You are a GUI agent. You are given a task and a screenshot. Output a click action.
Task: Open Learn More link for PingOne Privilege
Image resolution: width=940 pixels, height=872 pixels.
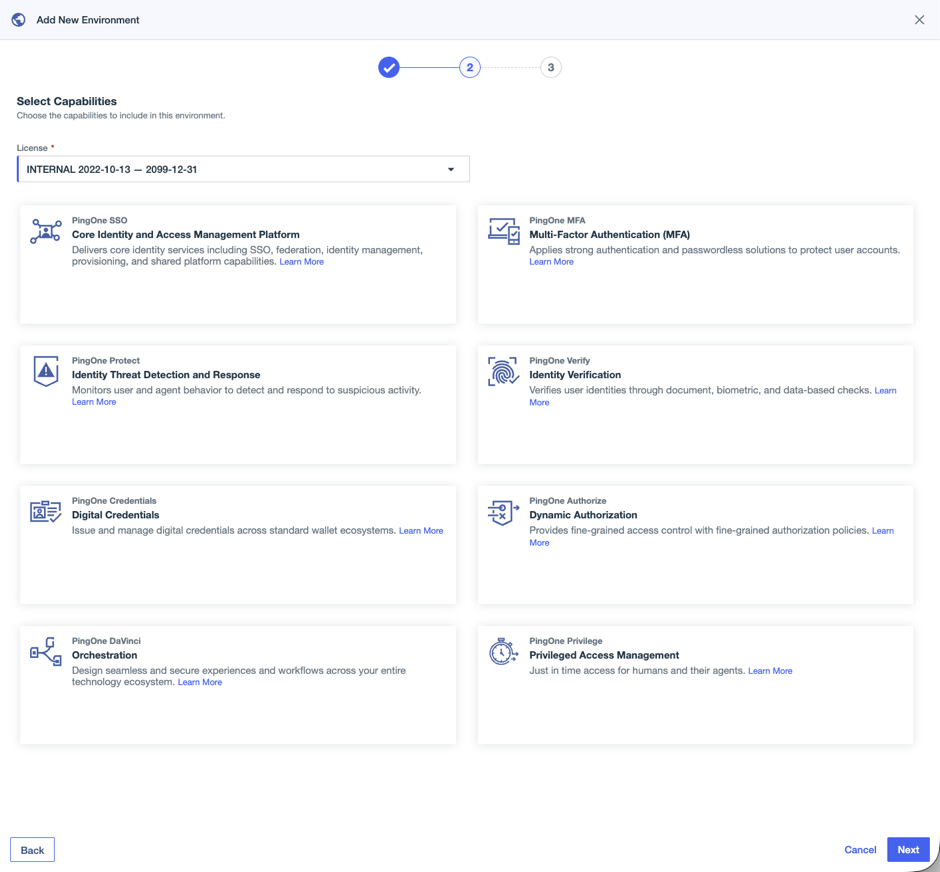pos(770,671)
